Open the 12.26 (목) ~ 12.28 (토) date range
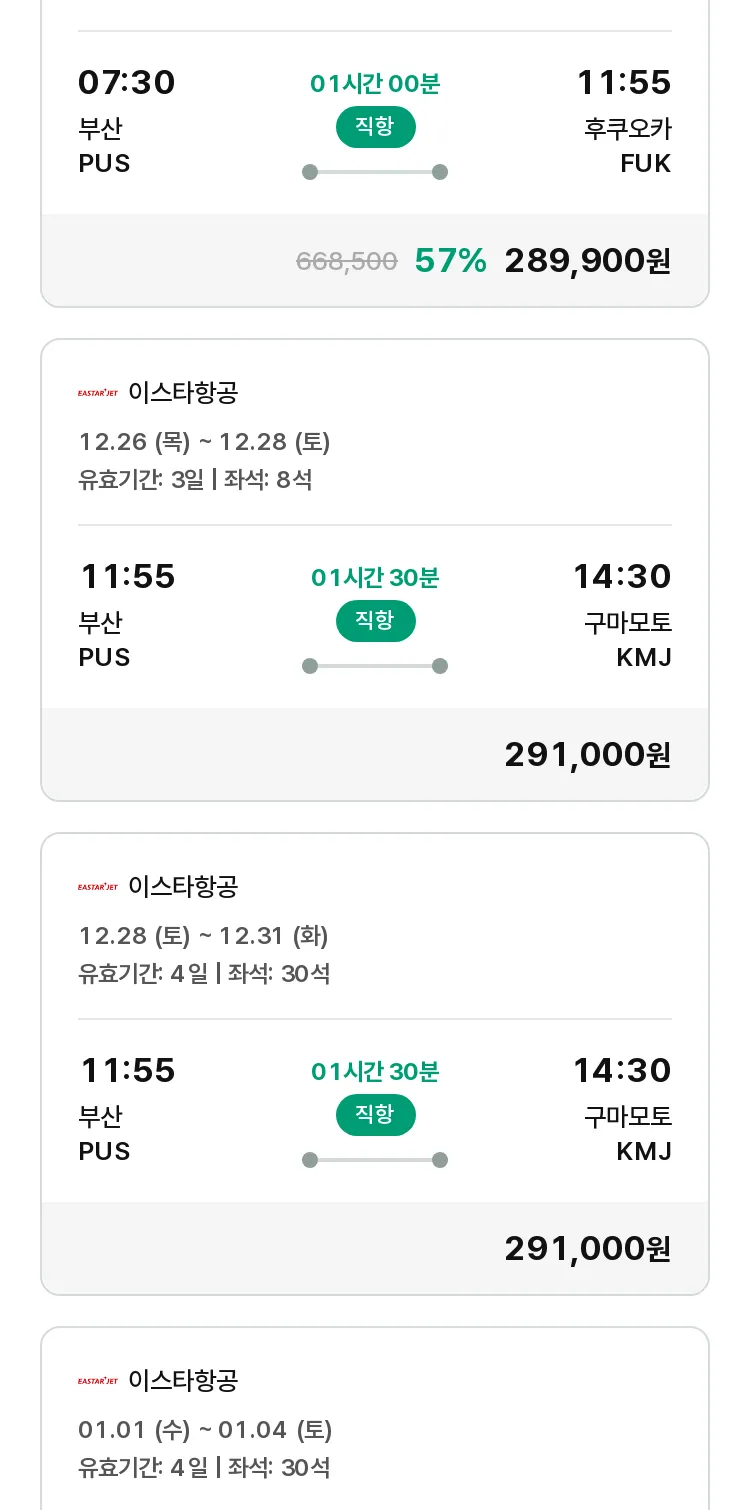Image resolution: width=750 pixels, height=1510 pixels. (x=204, y=442)
